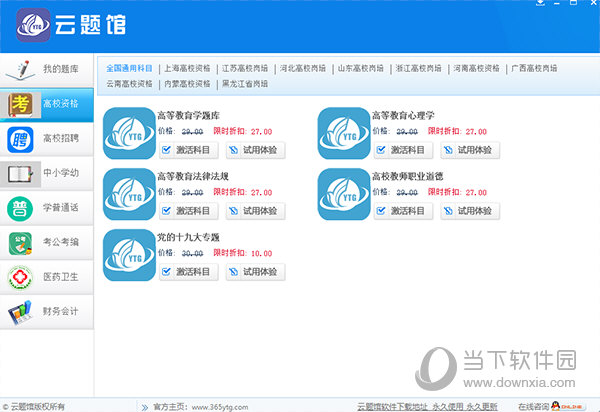Screen dimensions: 600x412
Task: Click the 高等教育学题库 YTG thumbnail
Action: tap(129, 133)
